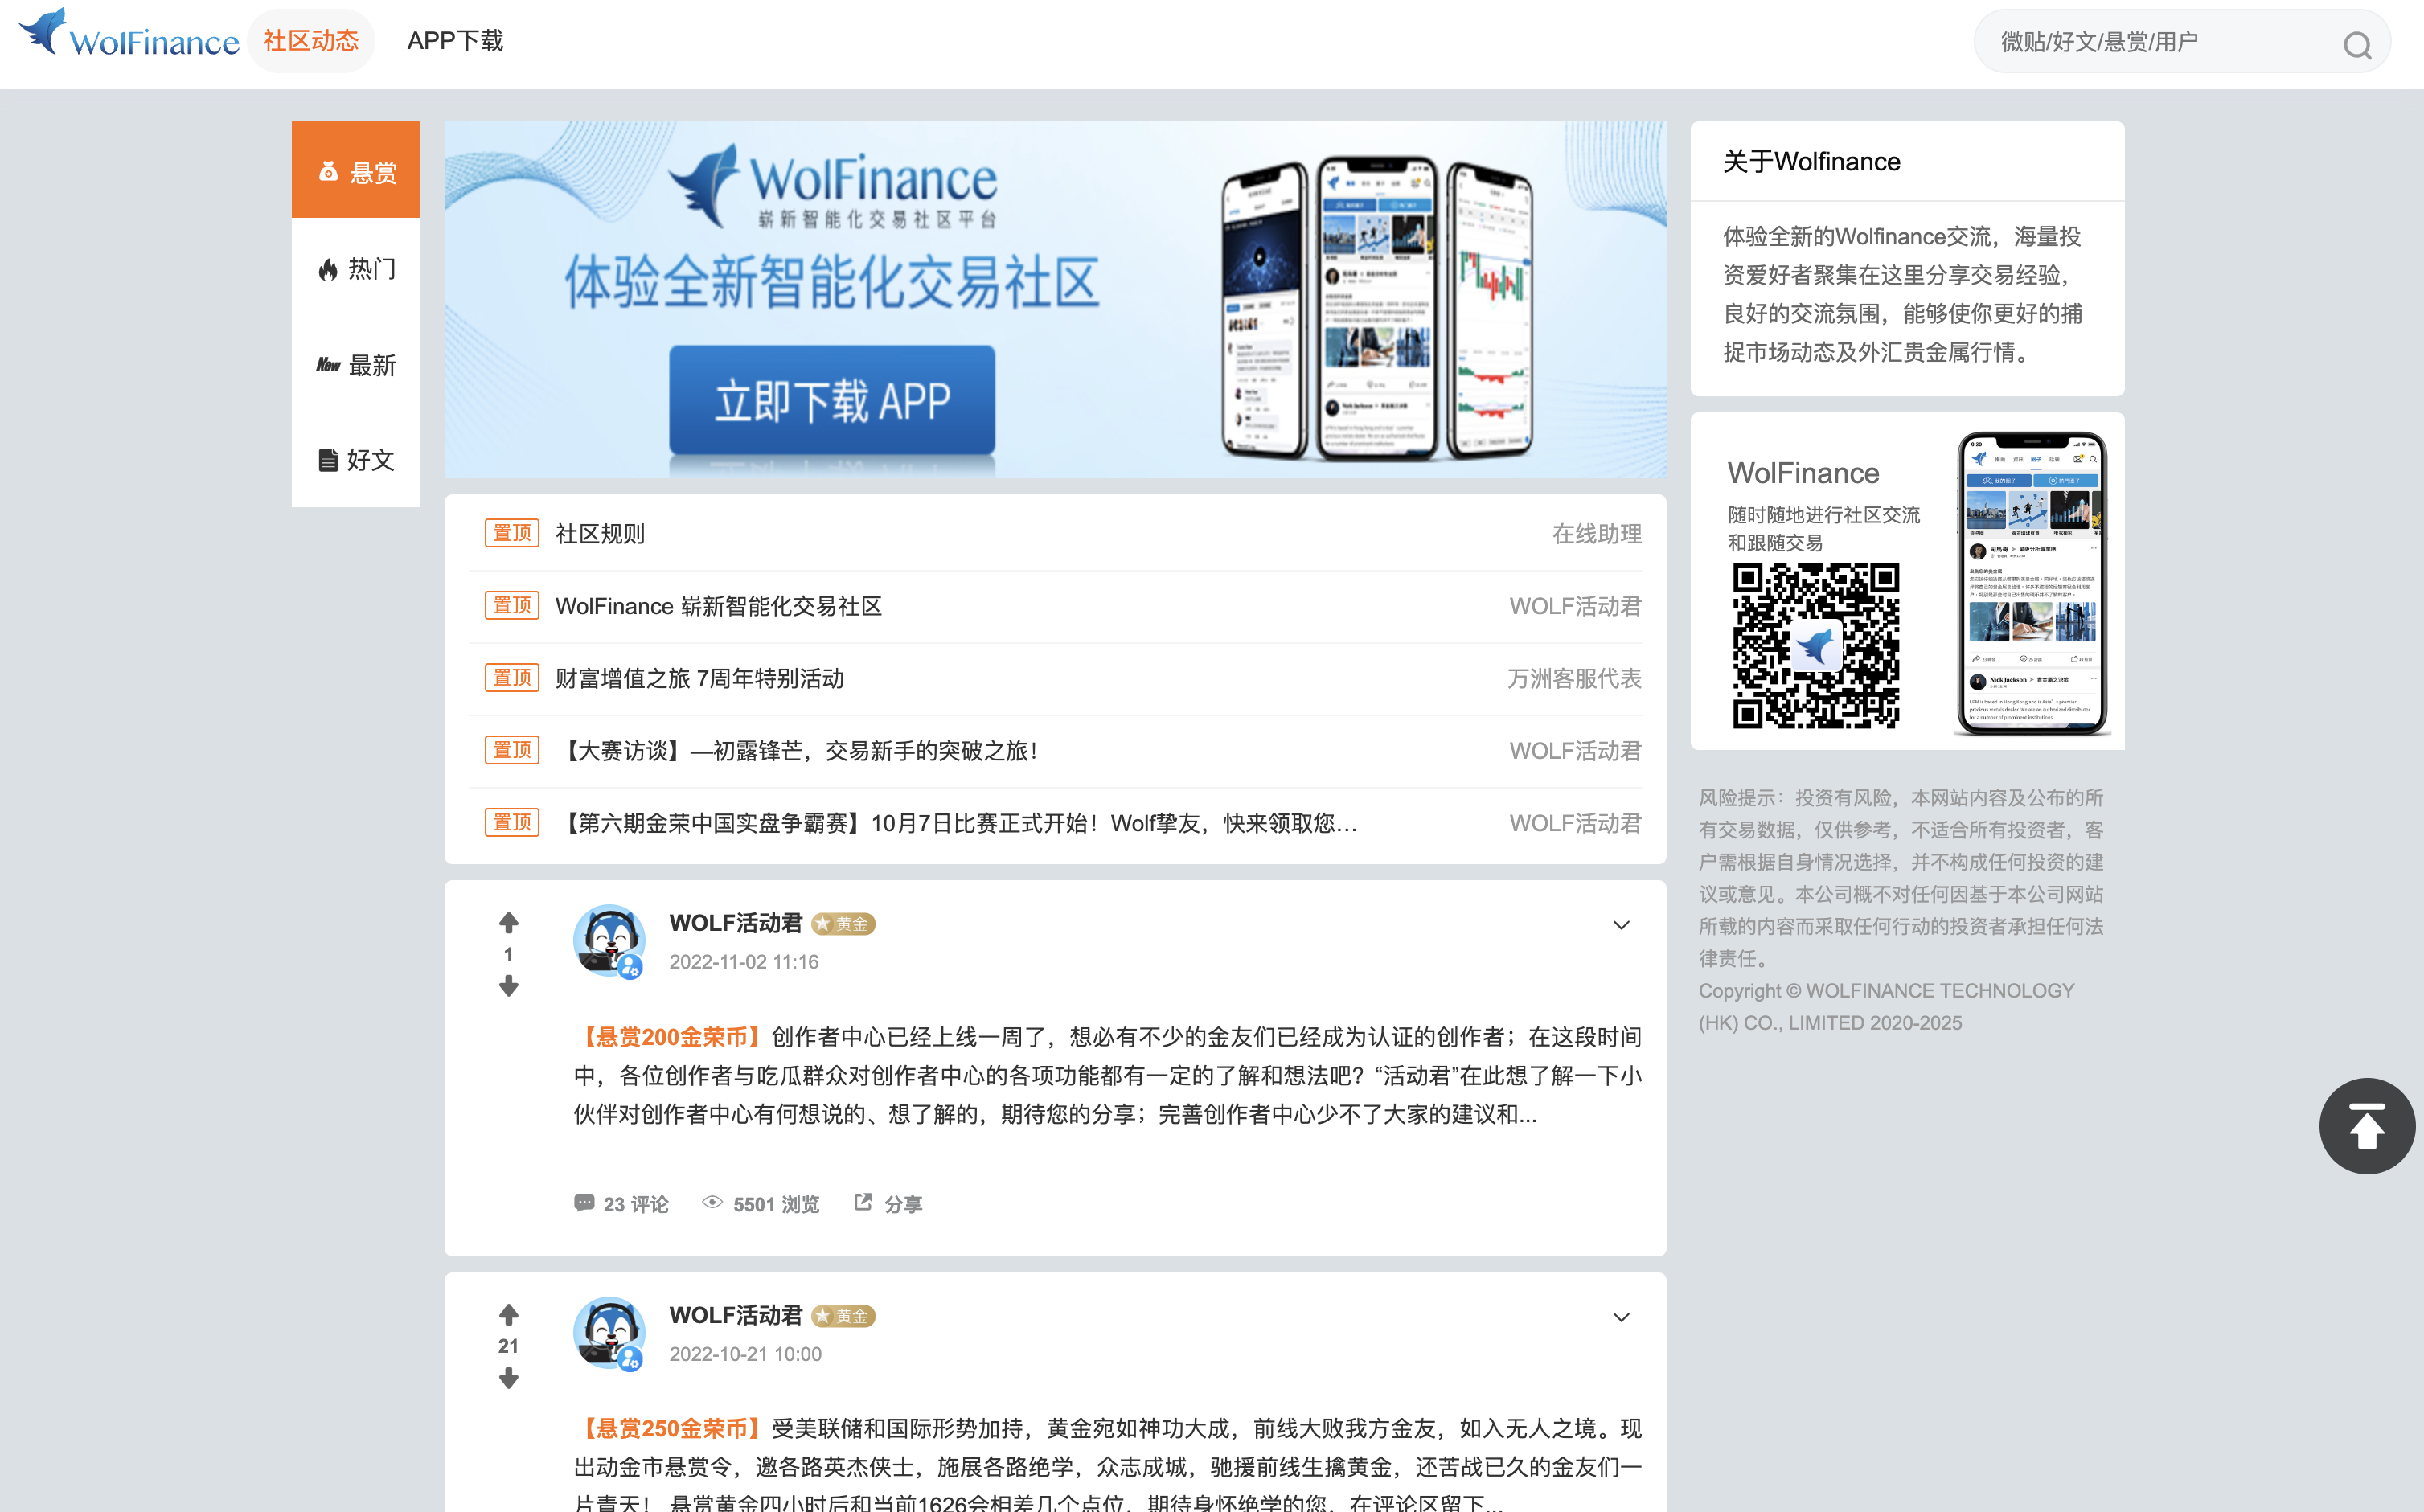Click the scroll-to-top arrow button
Screen dimensions: 2424x1512
(x=2366, y=1126)
